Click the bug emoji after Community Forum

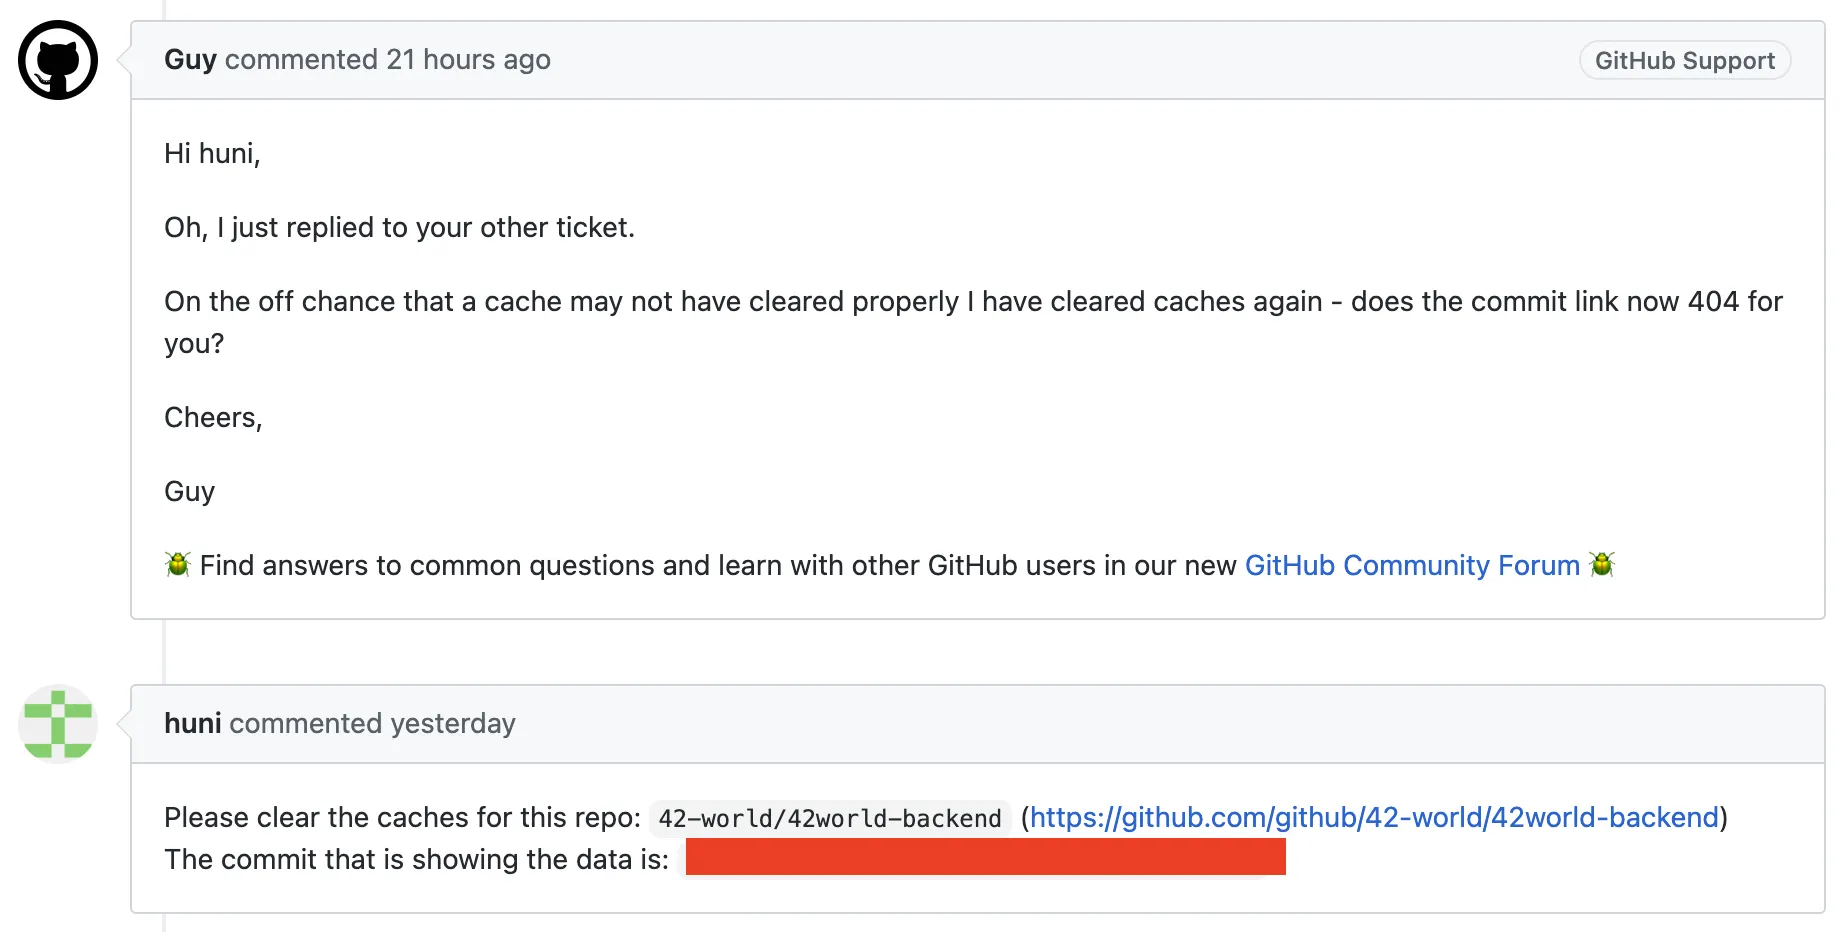pos(1602,564)
